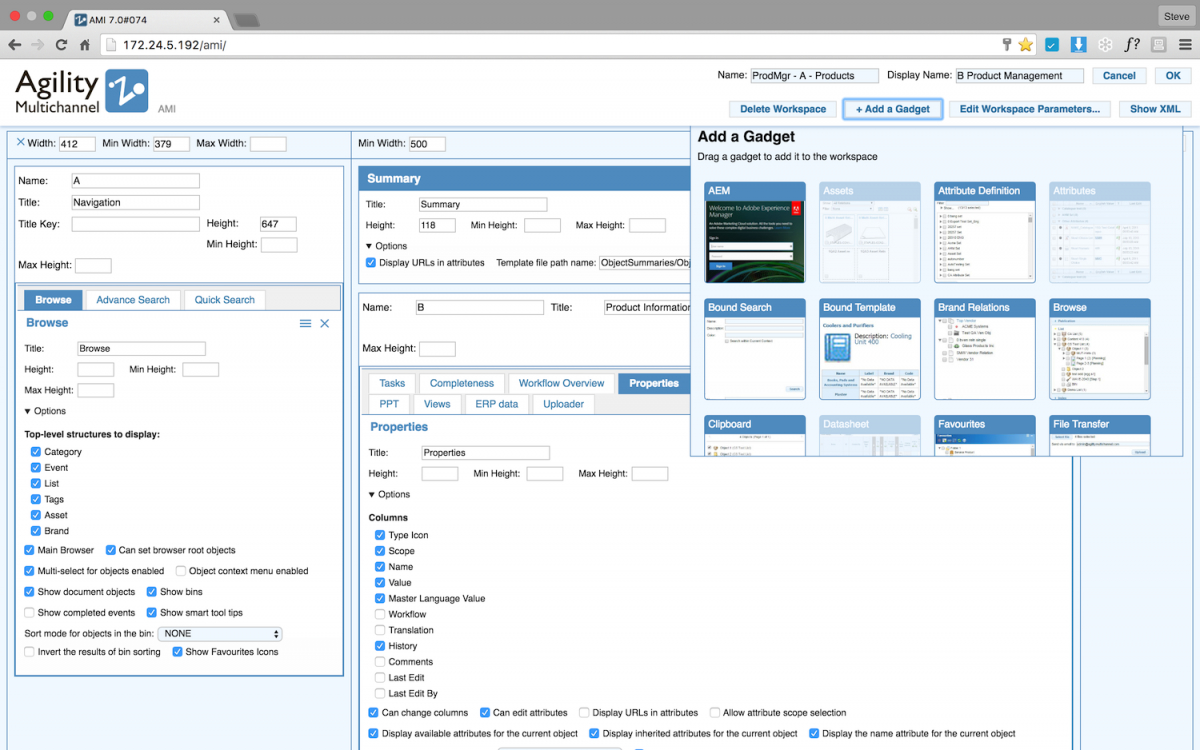The width and height of the screenshot is (1200, 750).
Task: Select the Attribute Definition gadget
Action: (984, 232)
